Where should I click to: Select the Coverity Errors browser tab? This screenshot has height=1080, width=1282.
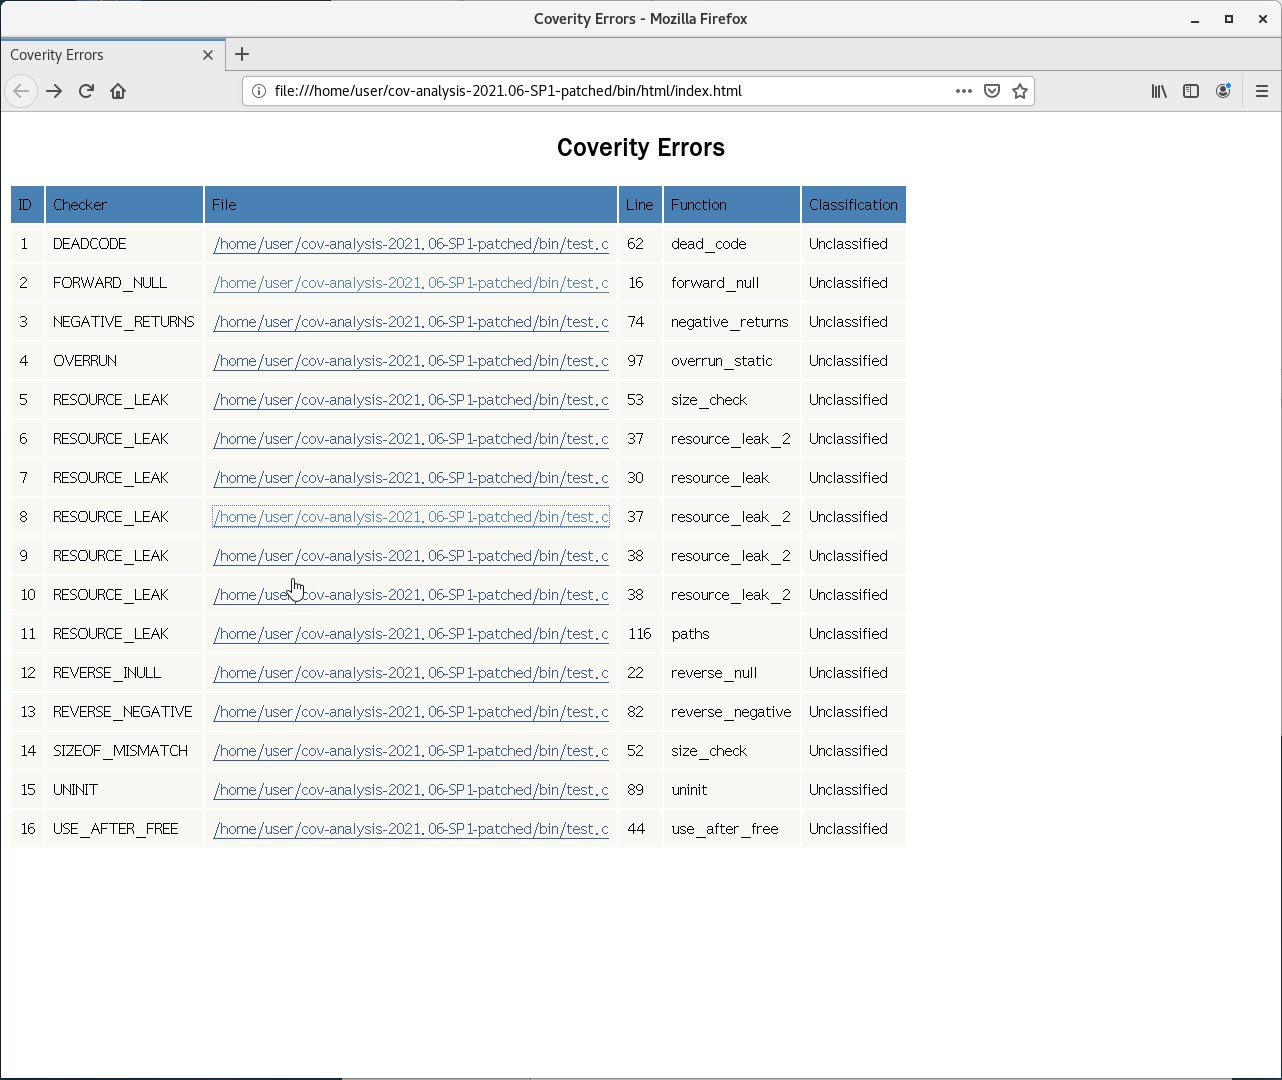pyautogui.click(x=112, y=55)
